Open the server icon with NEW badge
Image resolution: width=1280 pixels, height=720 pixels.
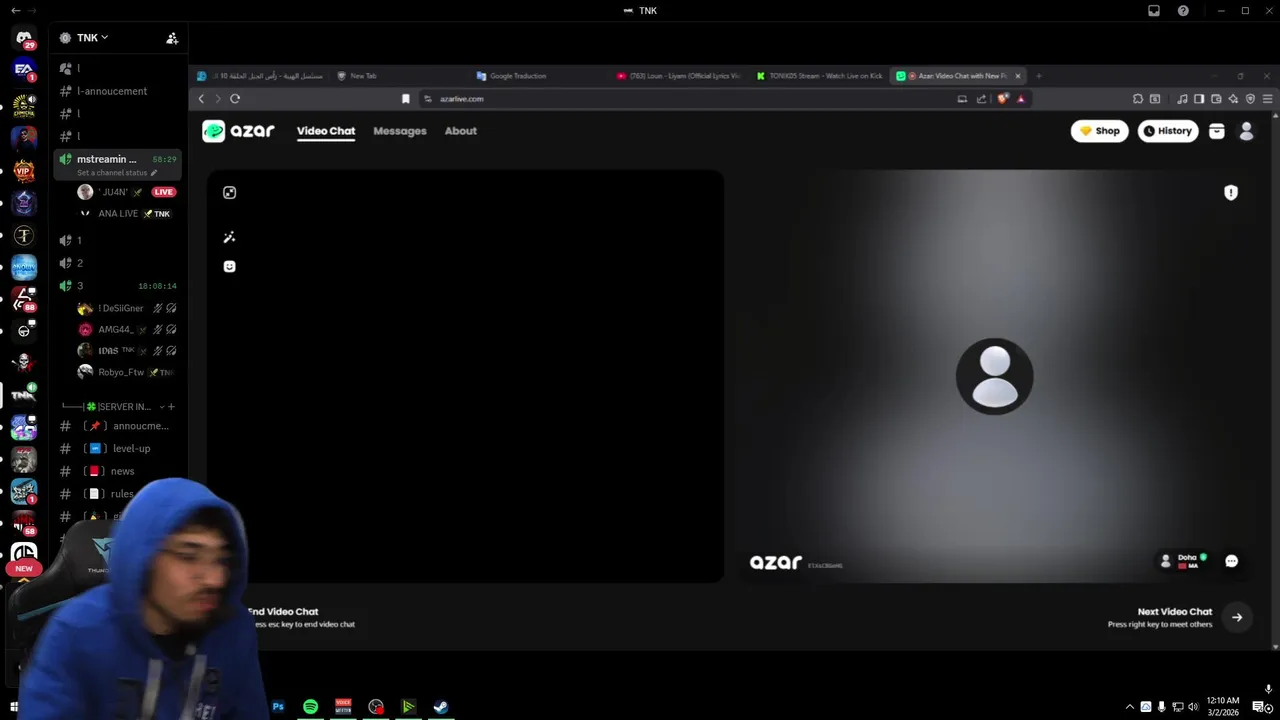(x=24, y=555)
